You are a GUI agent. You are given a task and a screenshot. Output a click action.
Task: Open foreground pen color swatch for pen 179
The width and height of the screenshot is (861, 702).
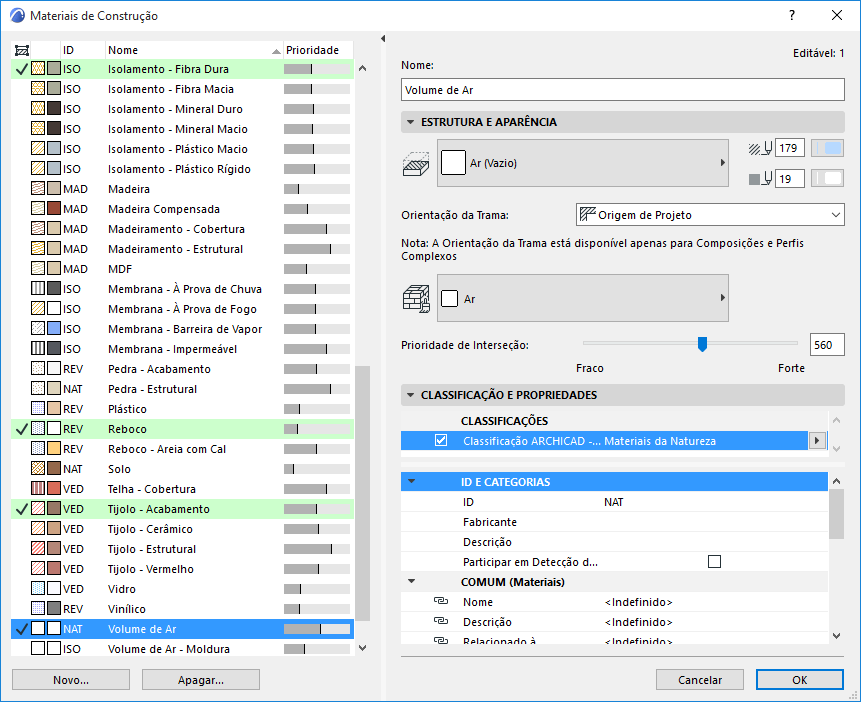(828, 148)
